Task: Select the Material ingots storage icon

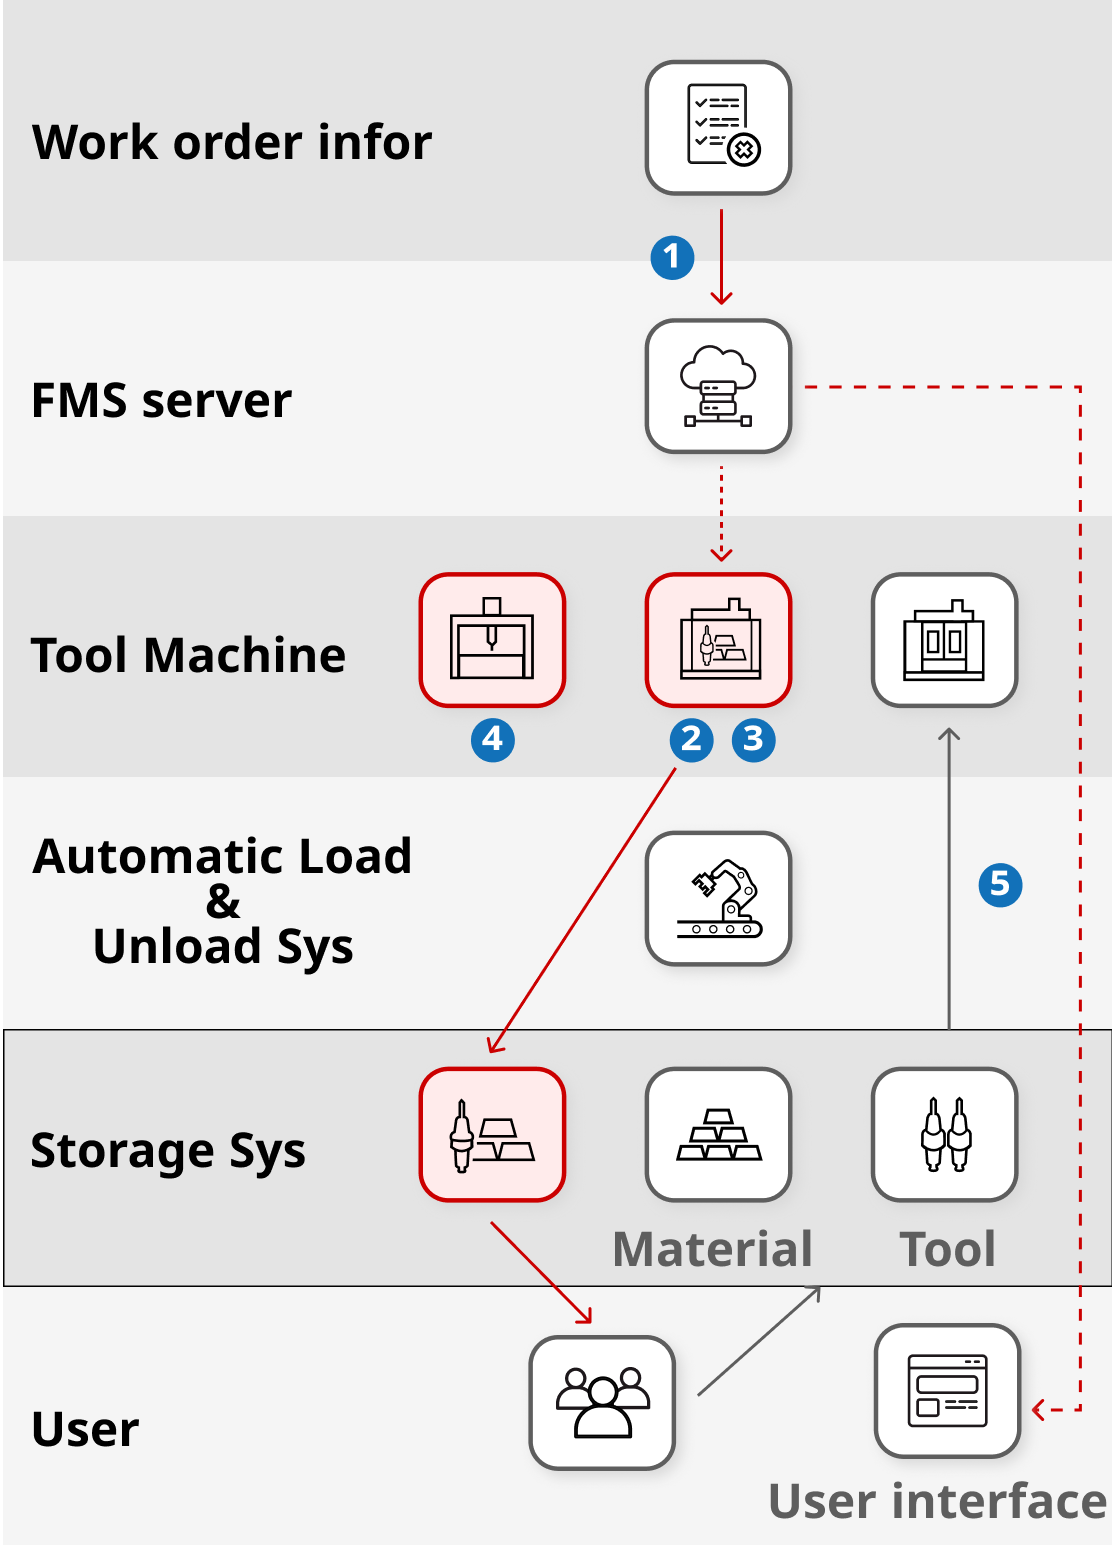Action: pos(718,1134)
